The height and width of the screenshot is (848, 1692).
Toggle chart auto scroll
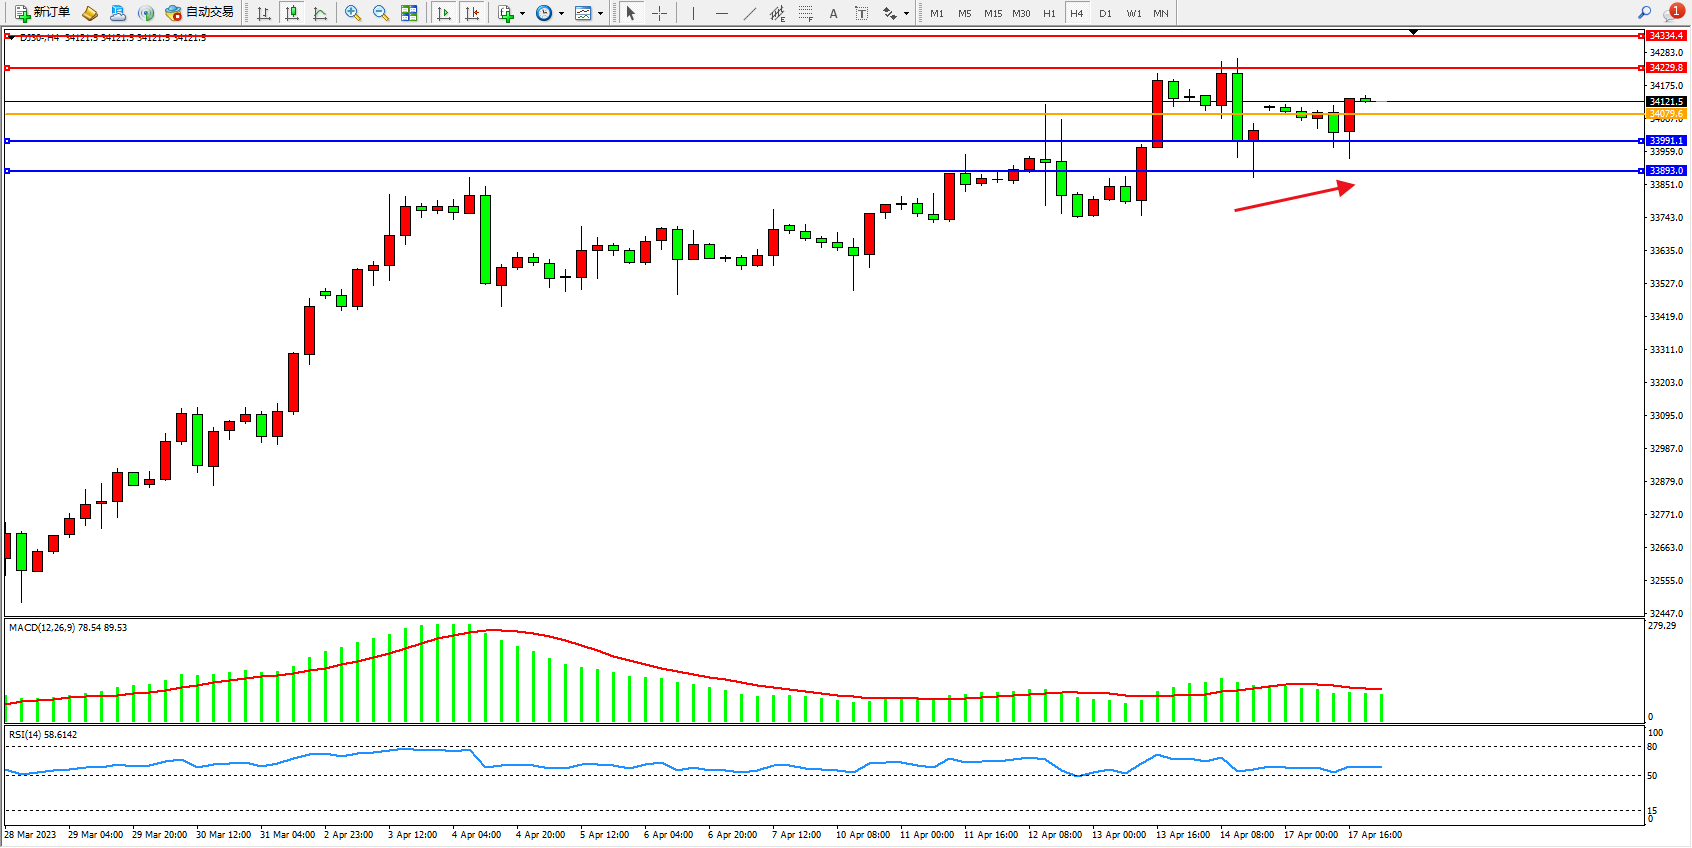(x=444, y=13)
